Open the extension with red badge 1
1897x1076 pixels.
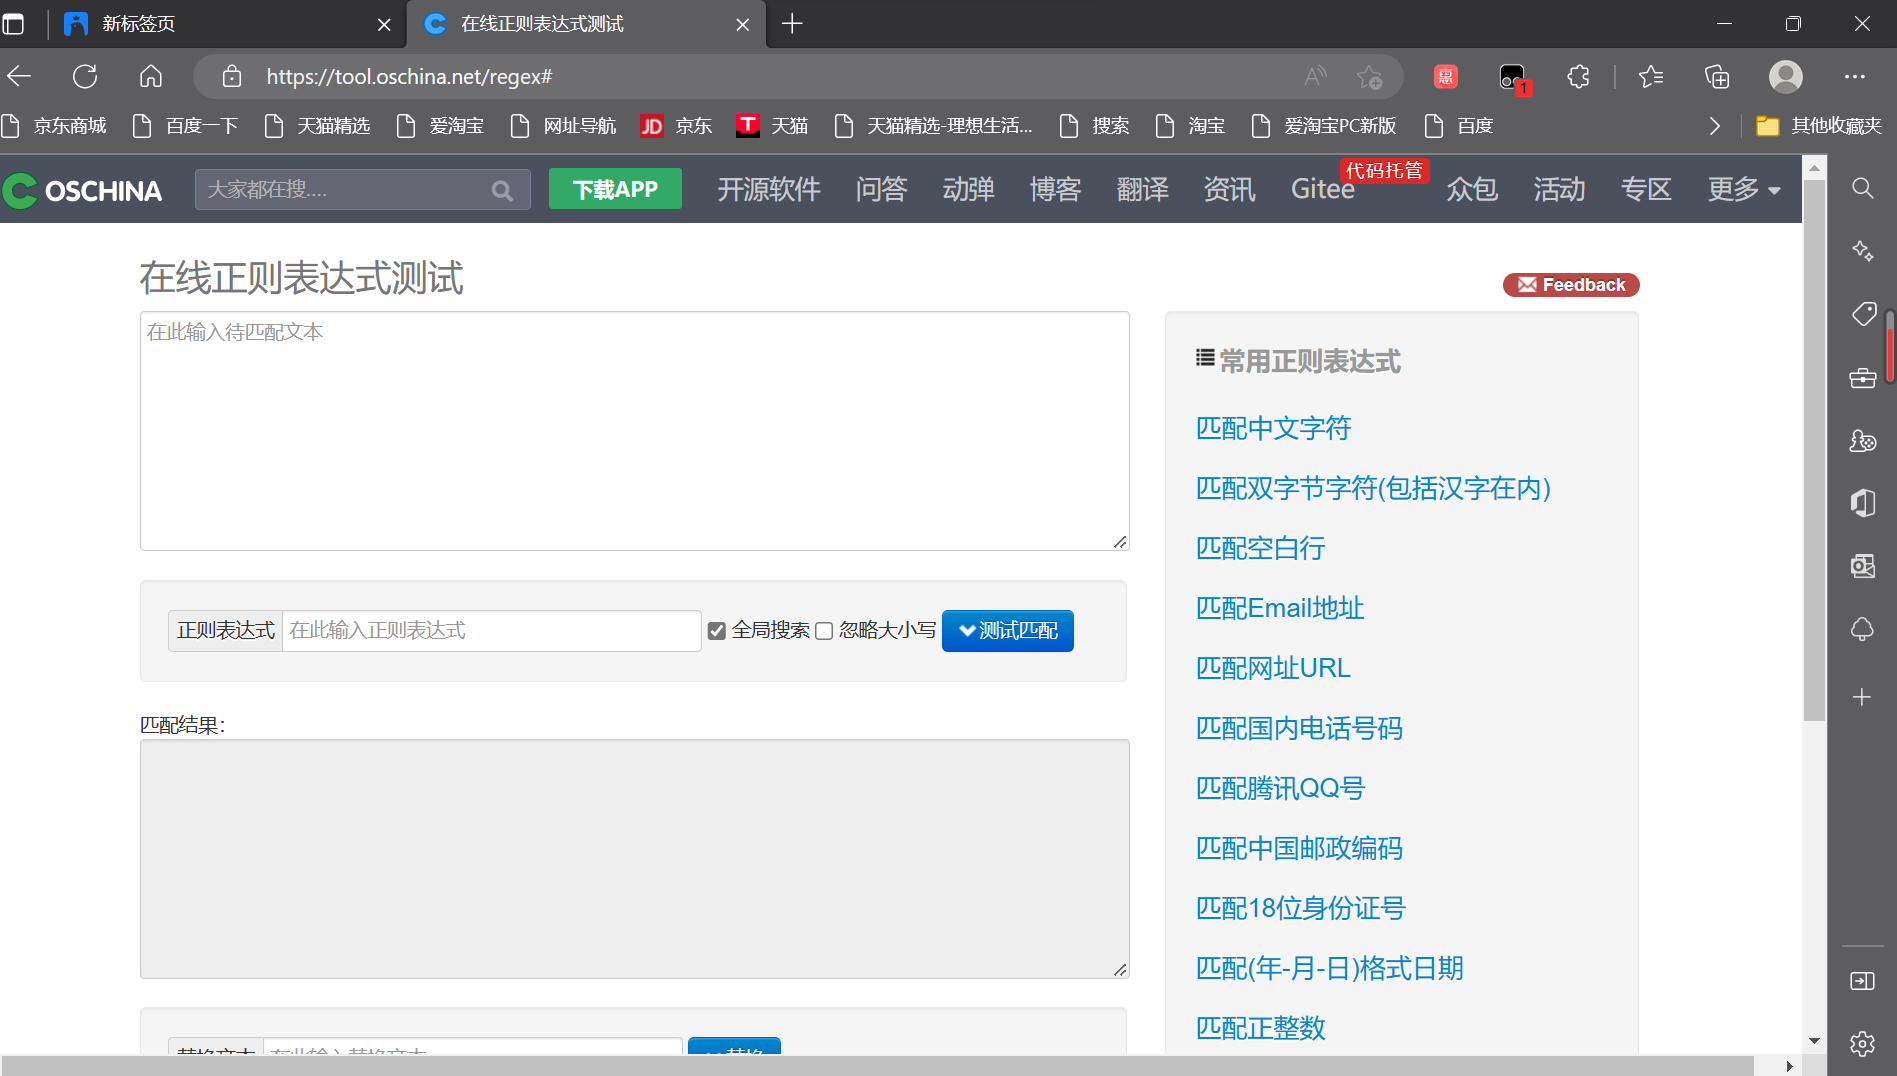tap(1513, 78)
